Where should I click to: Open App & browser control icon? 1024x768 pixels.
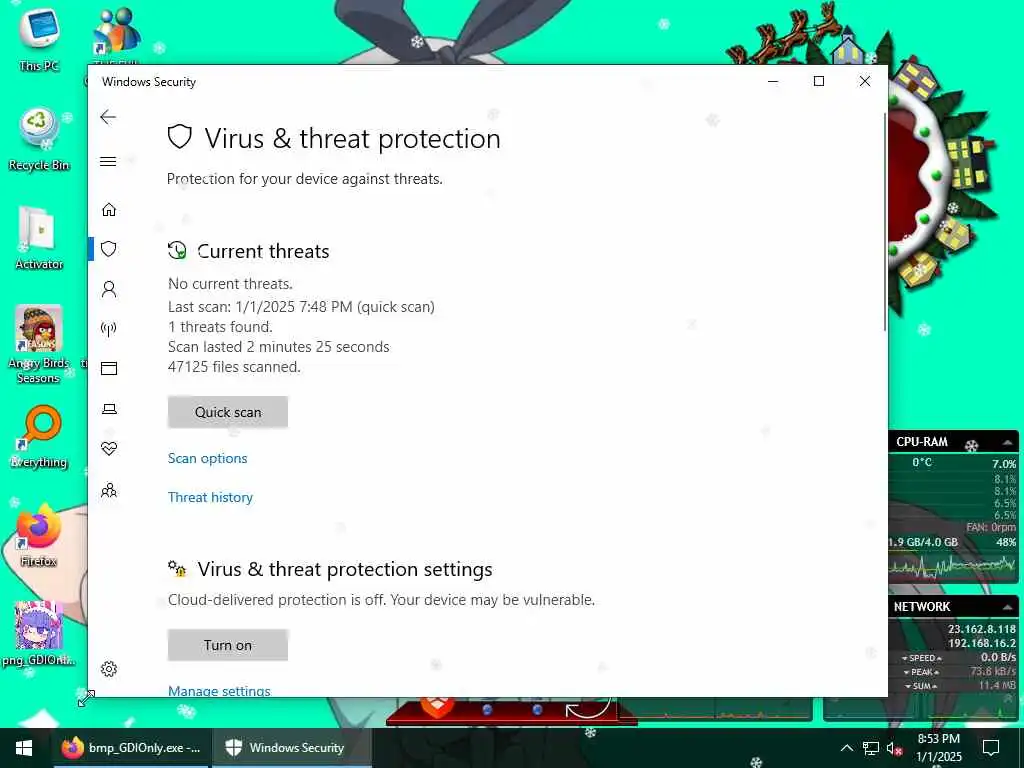[109, 368]
